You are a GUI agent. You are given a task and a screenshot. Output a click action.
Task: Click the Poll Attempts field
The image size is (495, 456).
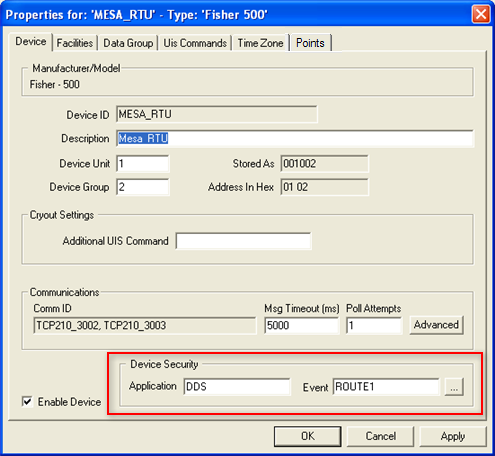[374, 325]
